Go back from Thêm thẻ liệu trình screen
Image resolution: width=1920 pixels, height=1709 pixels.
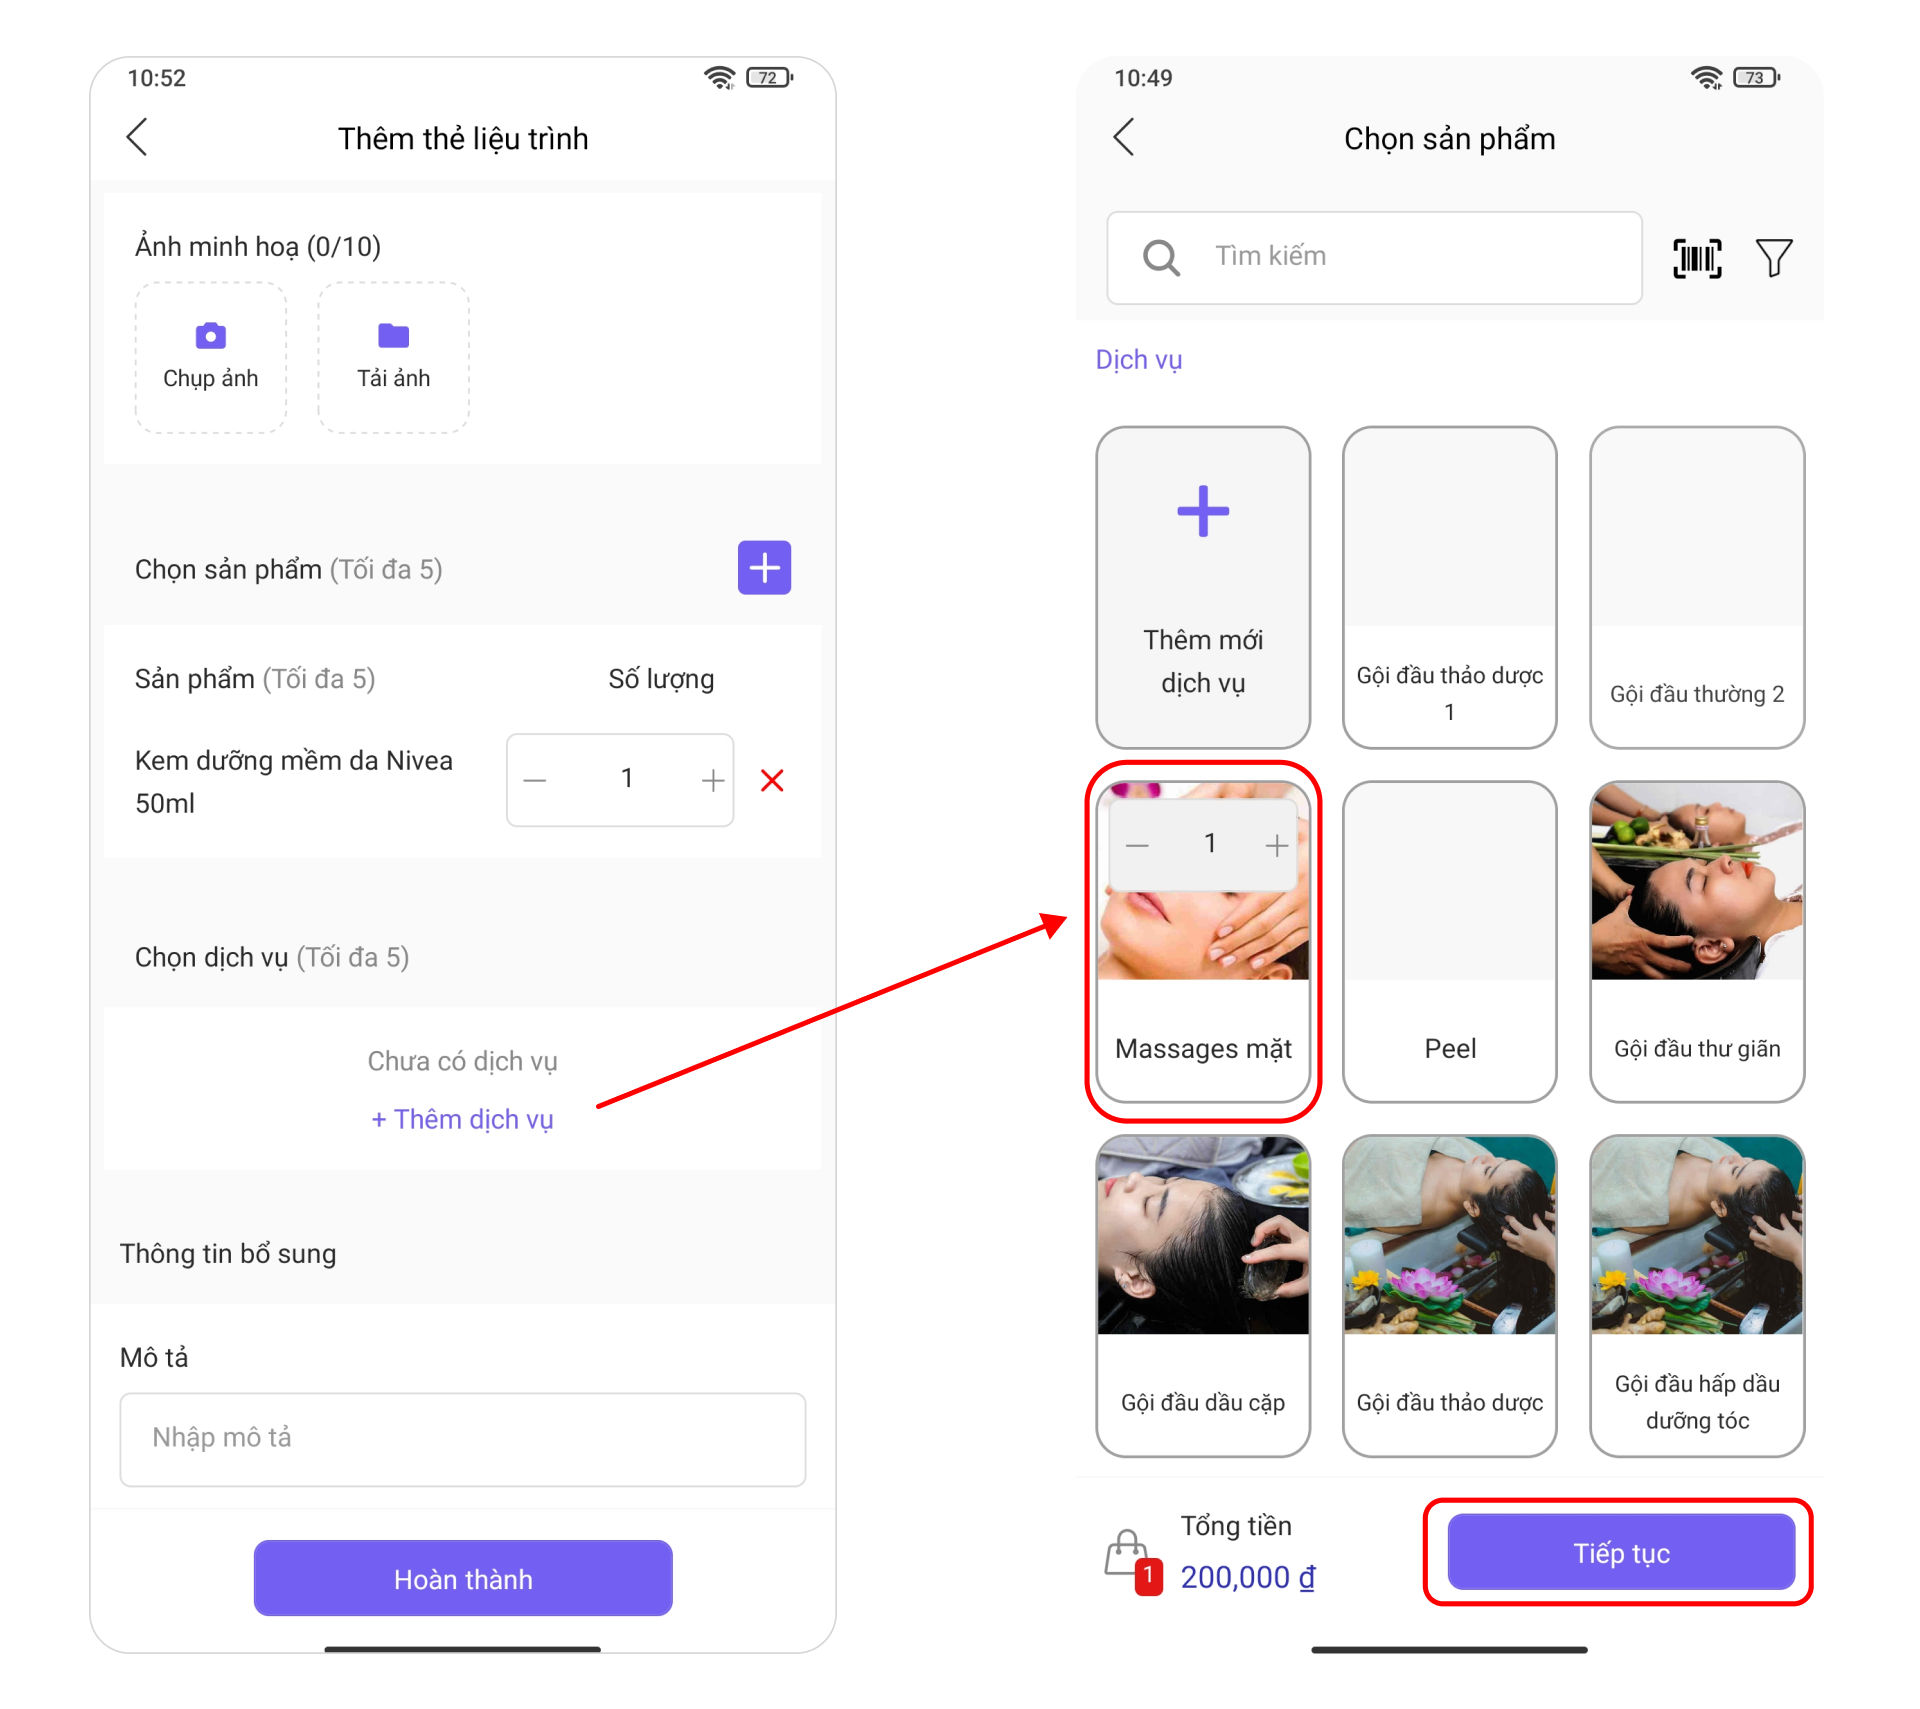(x=138, y=138)
